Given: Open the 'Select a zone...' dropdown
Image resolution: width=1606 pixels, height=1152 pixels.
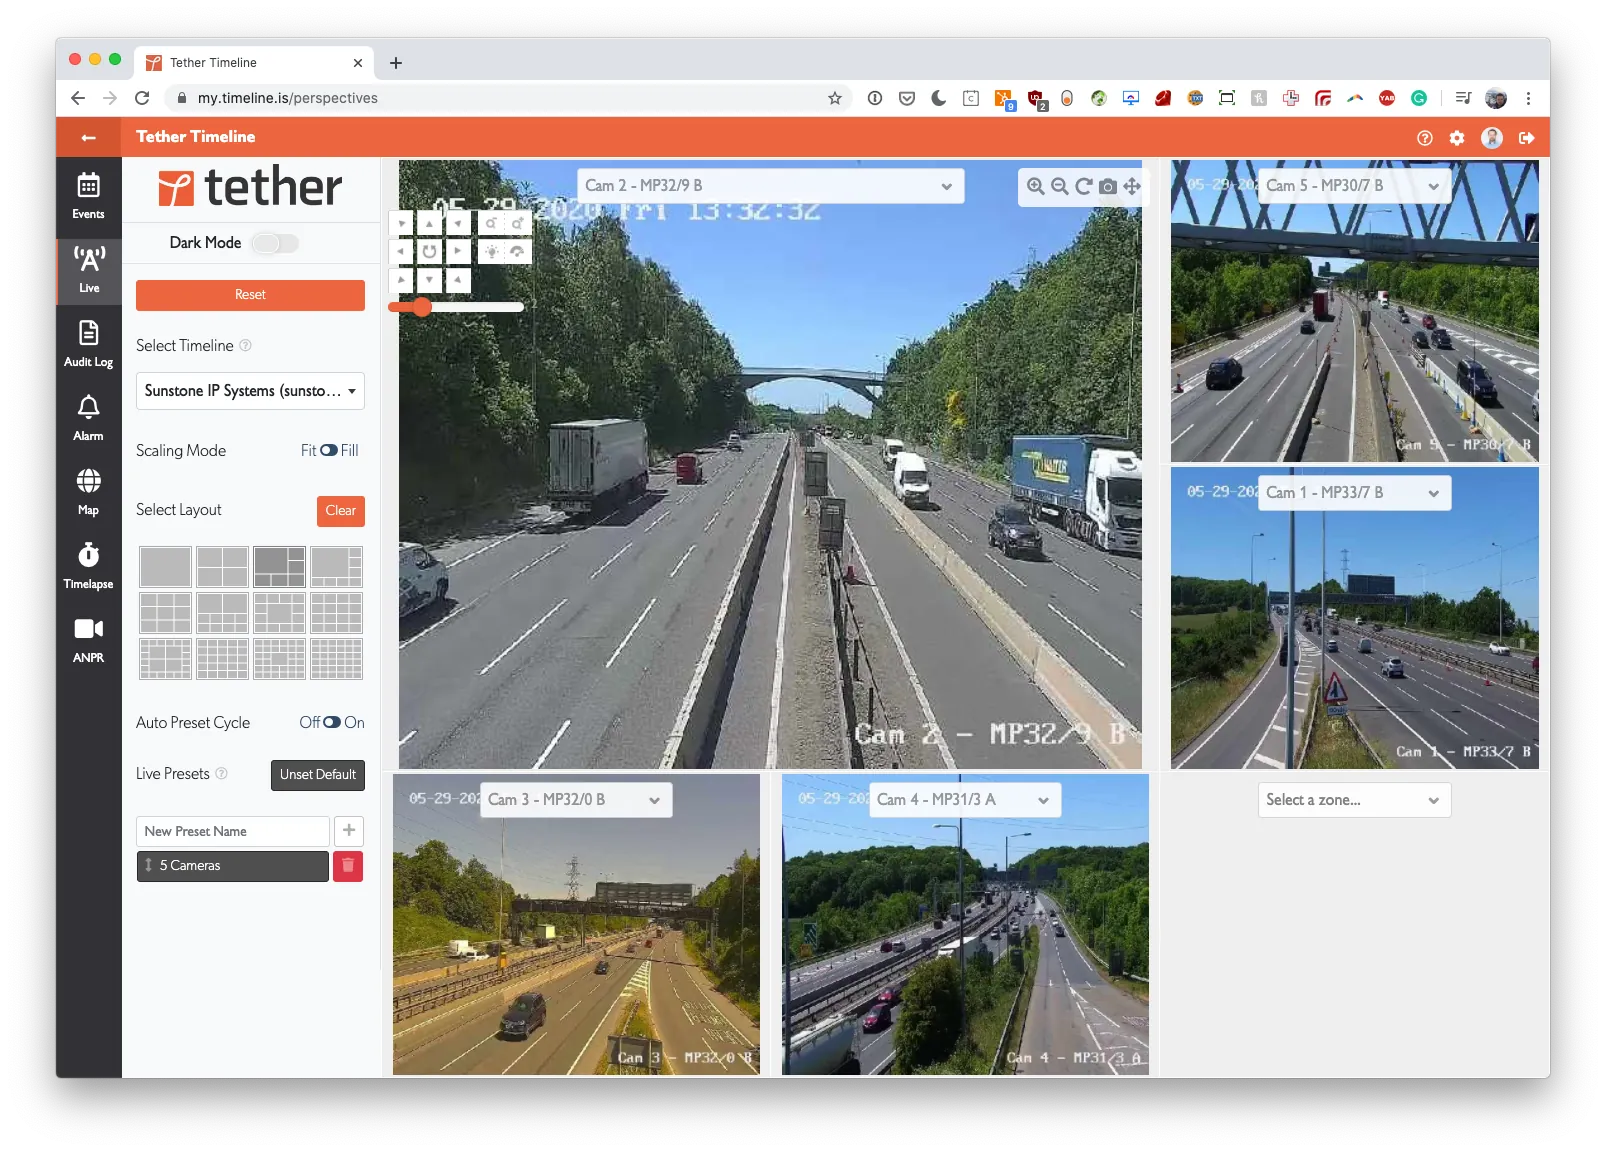Looking at the screenshot, I should [x=1353, y=800].
